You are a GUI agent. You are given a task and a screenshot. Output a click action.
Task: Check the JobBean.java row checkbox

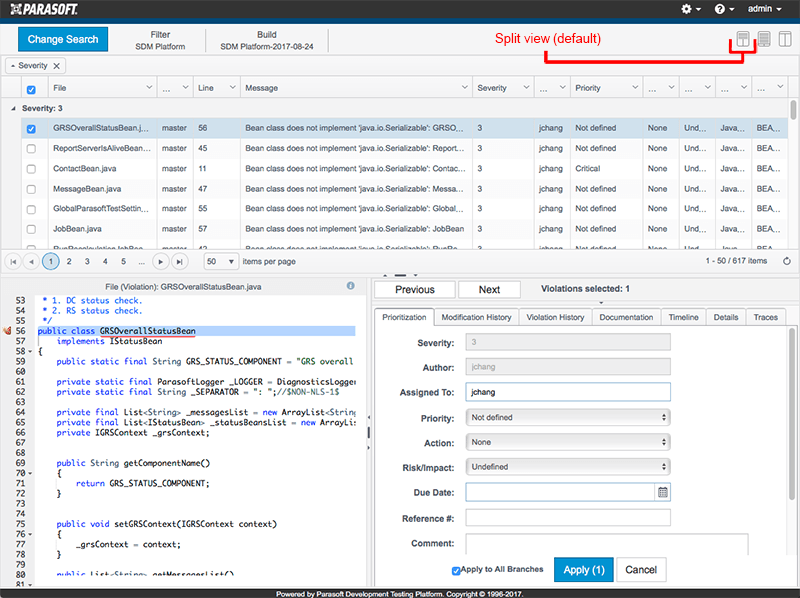click(31, 230)
